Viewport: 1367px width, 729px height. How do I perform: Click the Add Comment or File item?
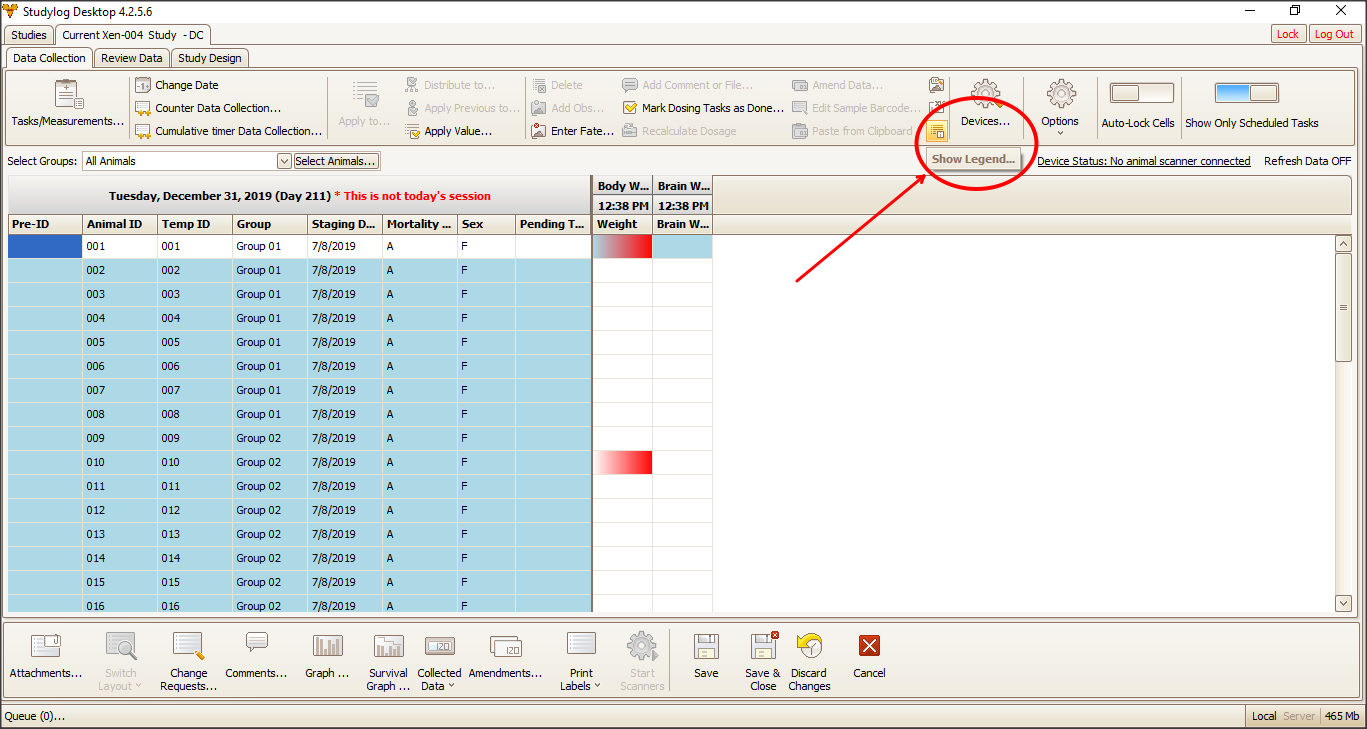(x=687, y=85)
